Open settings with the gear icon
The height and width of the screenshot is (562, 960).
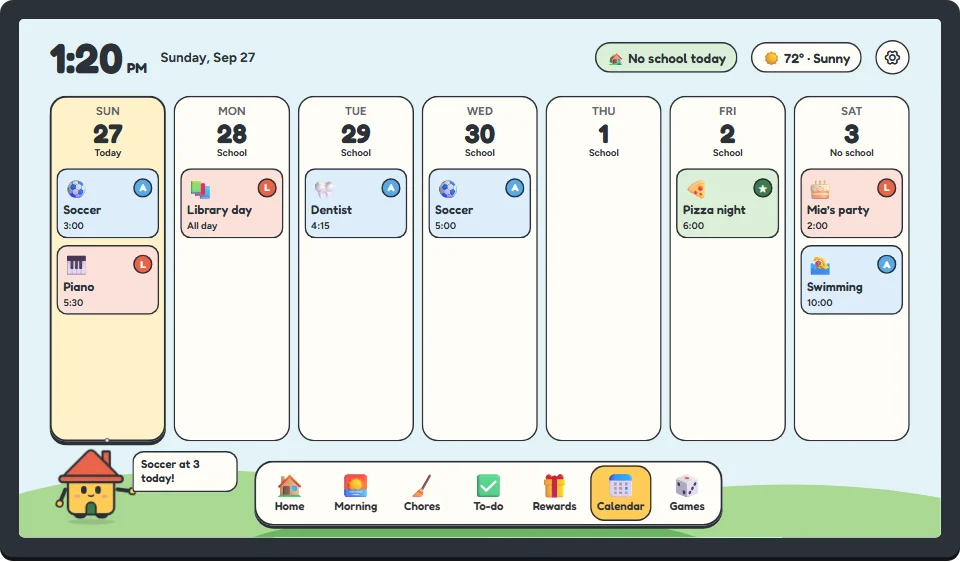[892, 58]
